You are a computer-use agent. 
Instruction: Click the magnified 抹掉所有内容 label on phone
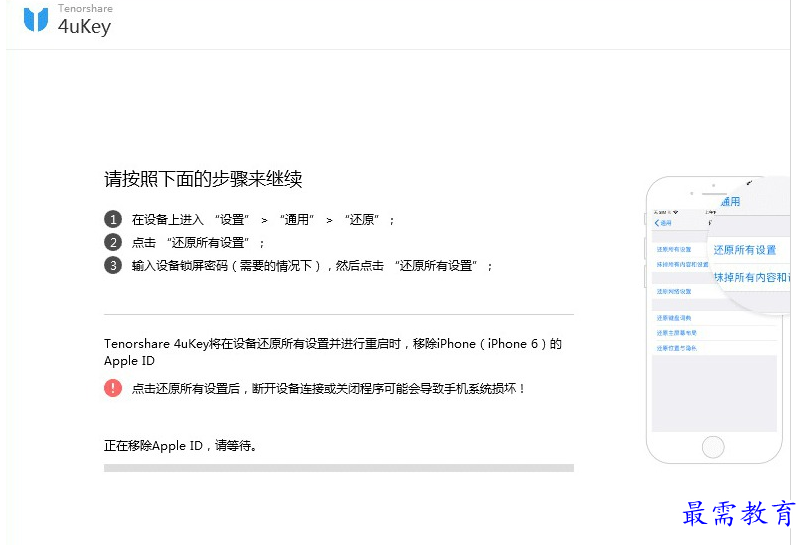(x=752, y=277)
